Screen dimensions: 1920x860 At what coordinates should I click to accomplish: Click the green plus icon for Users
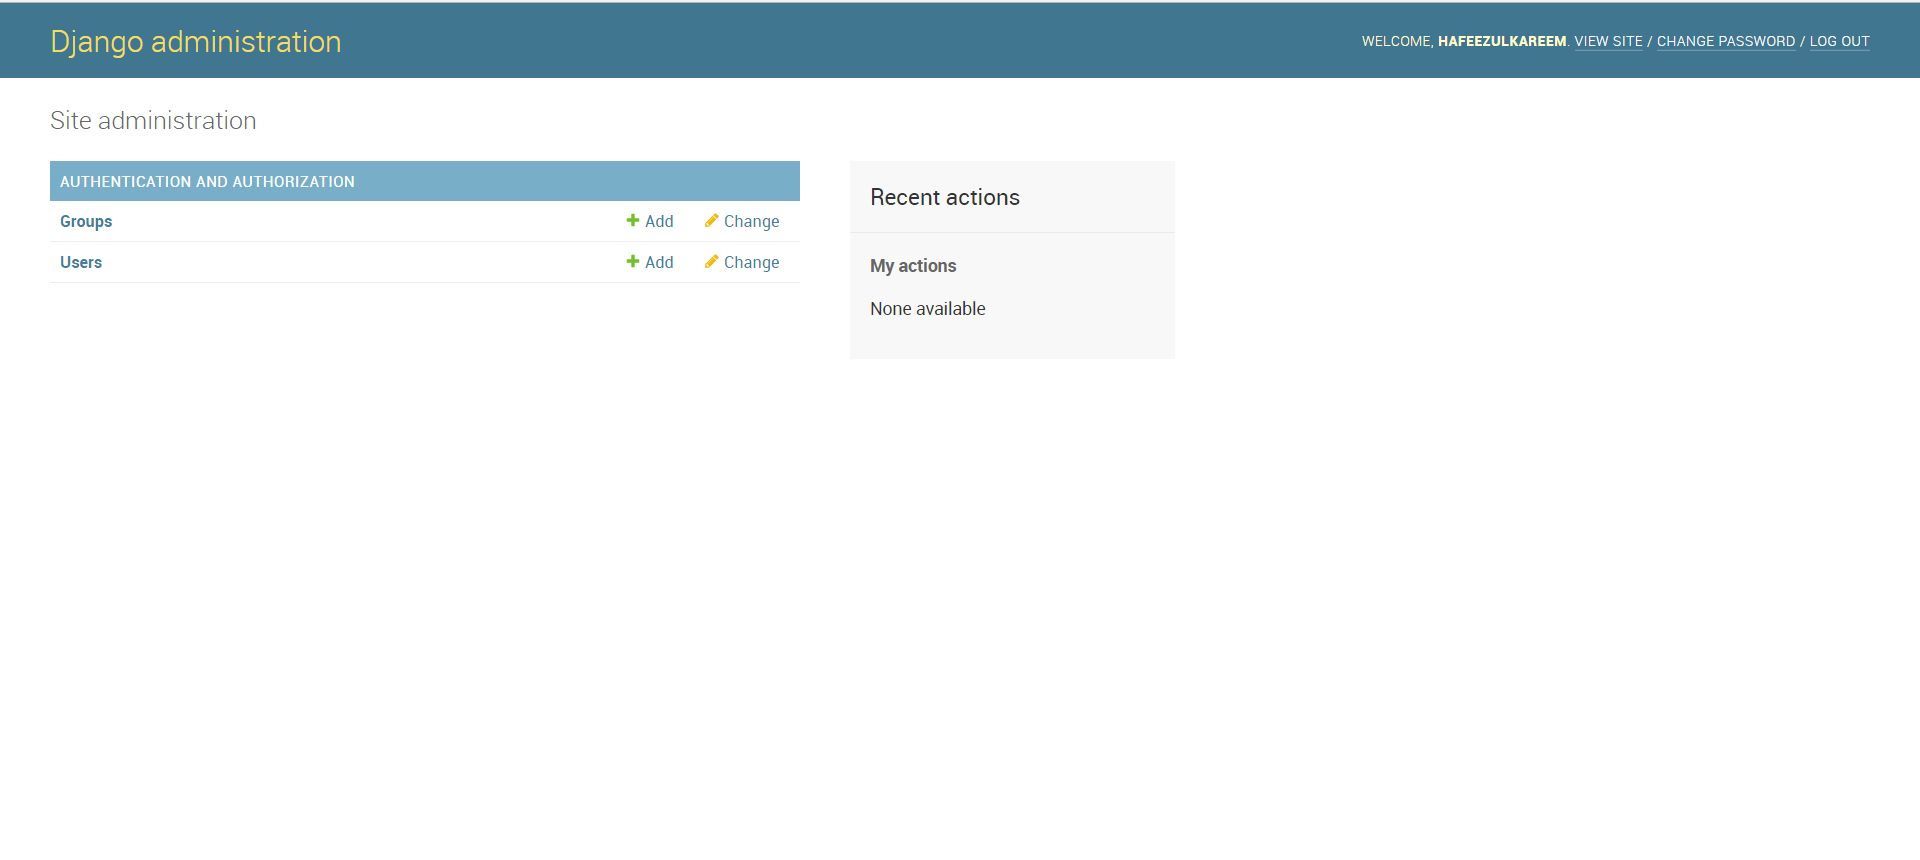pyautogui.click(x=632, y=262)
